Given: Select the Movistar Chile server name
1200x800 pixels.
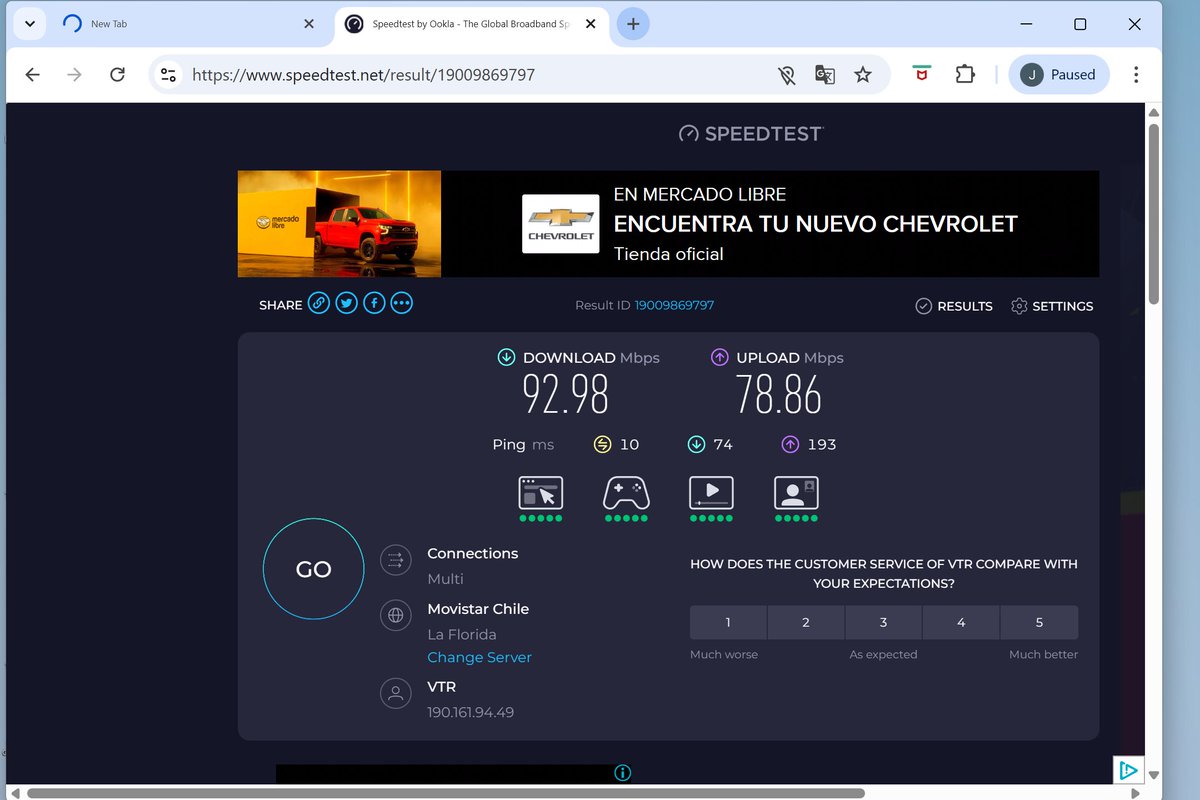Looking at the screenshot, I should [x=478, y=609].
